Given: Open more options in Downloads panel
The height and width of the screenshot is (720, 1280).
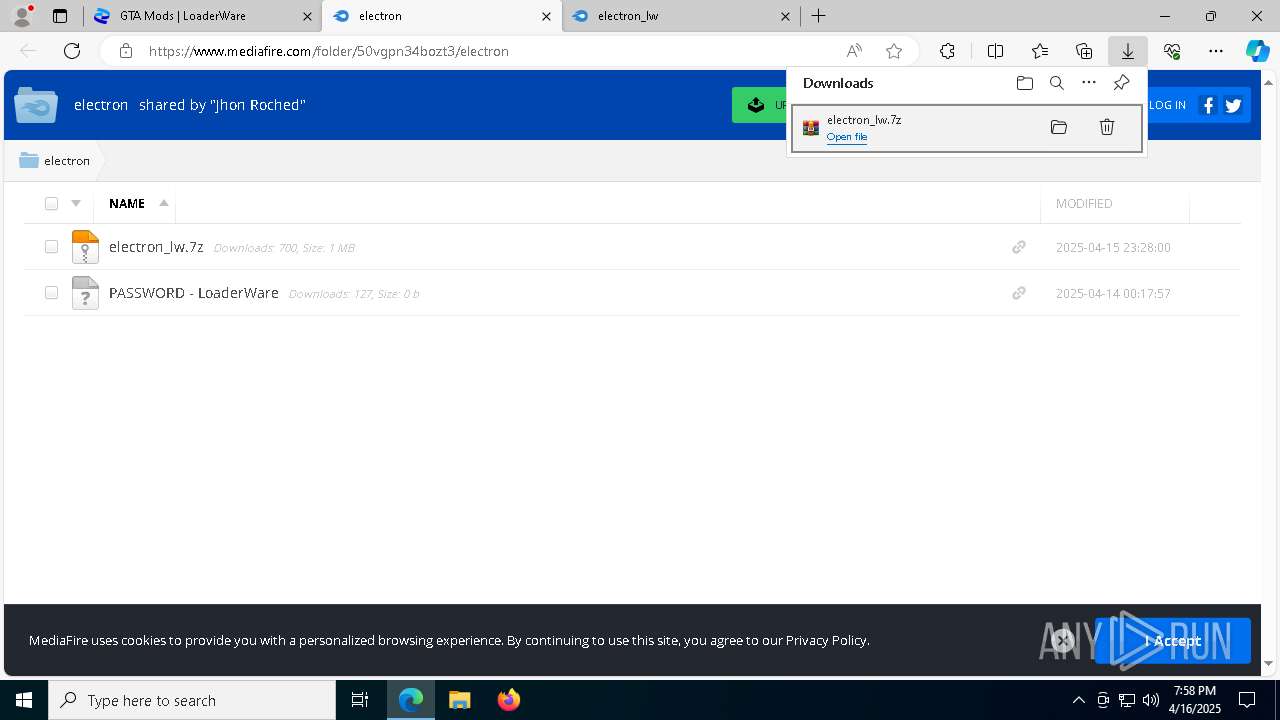Looking at the screenshot, I should 1089,83.
